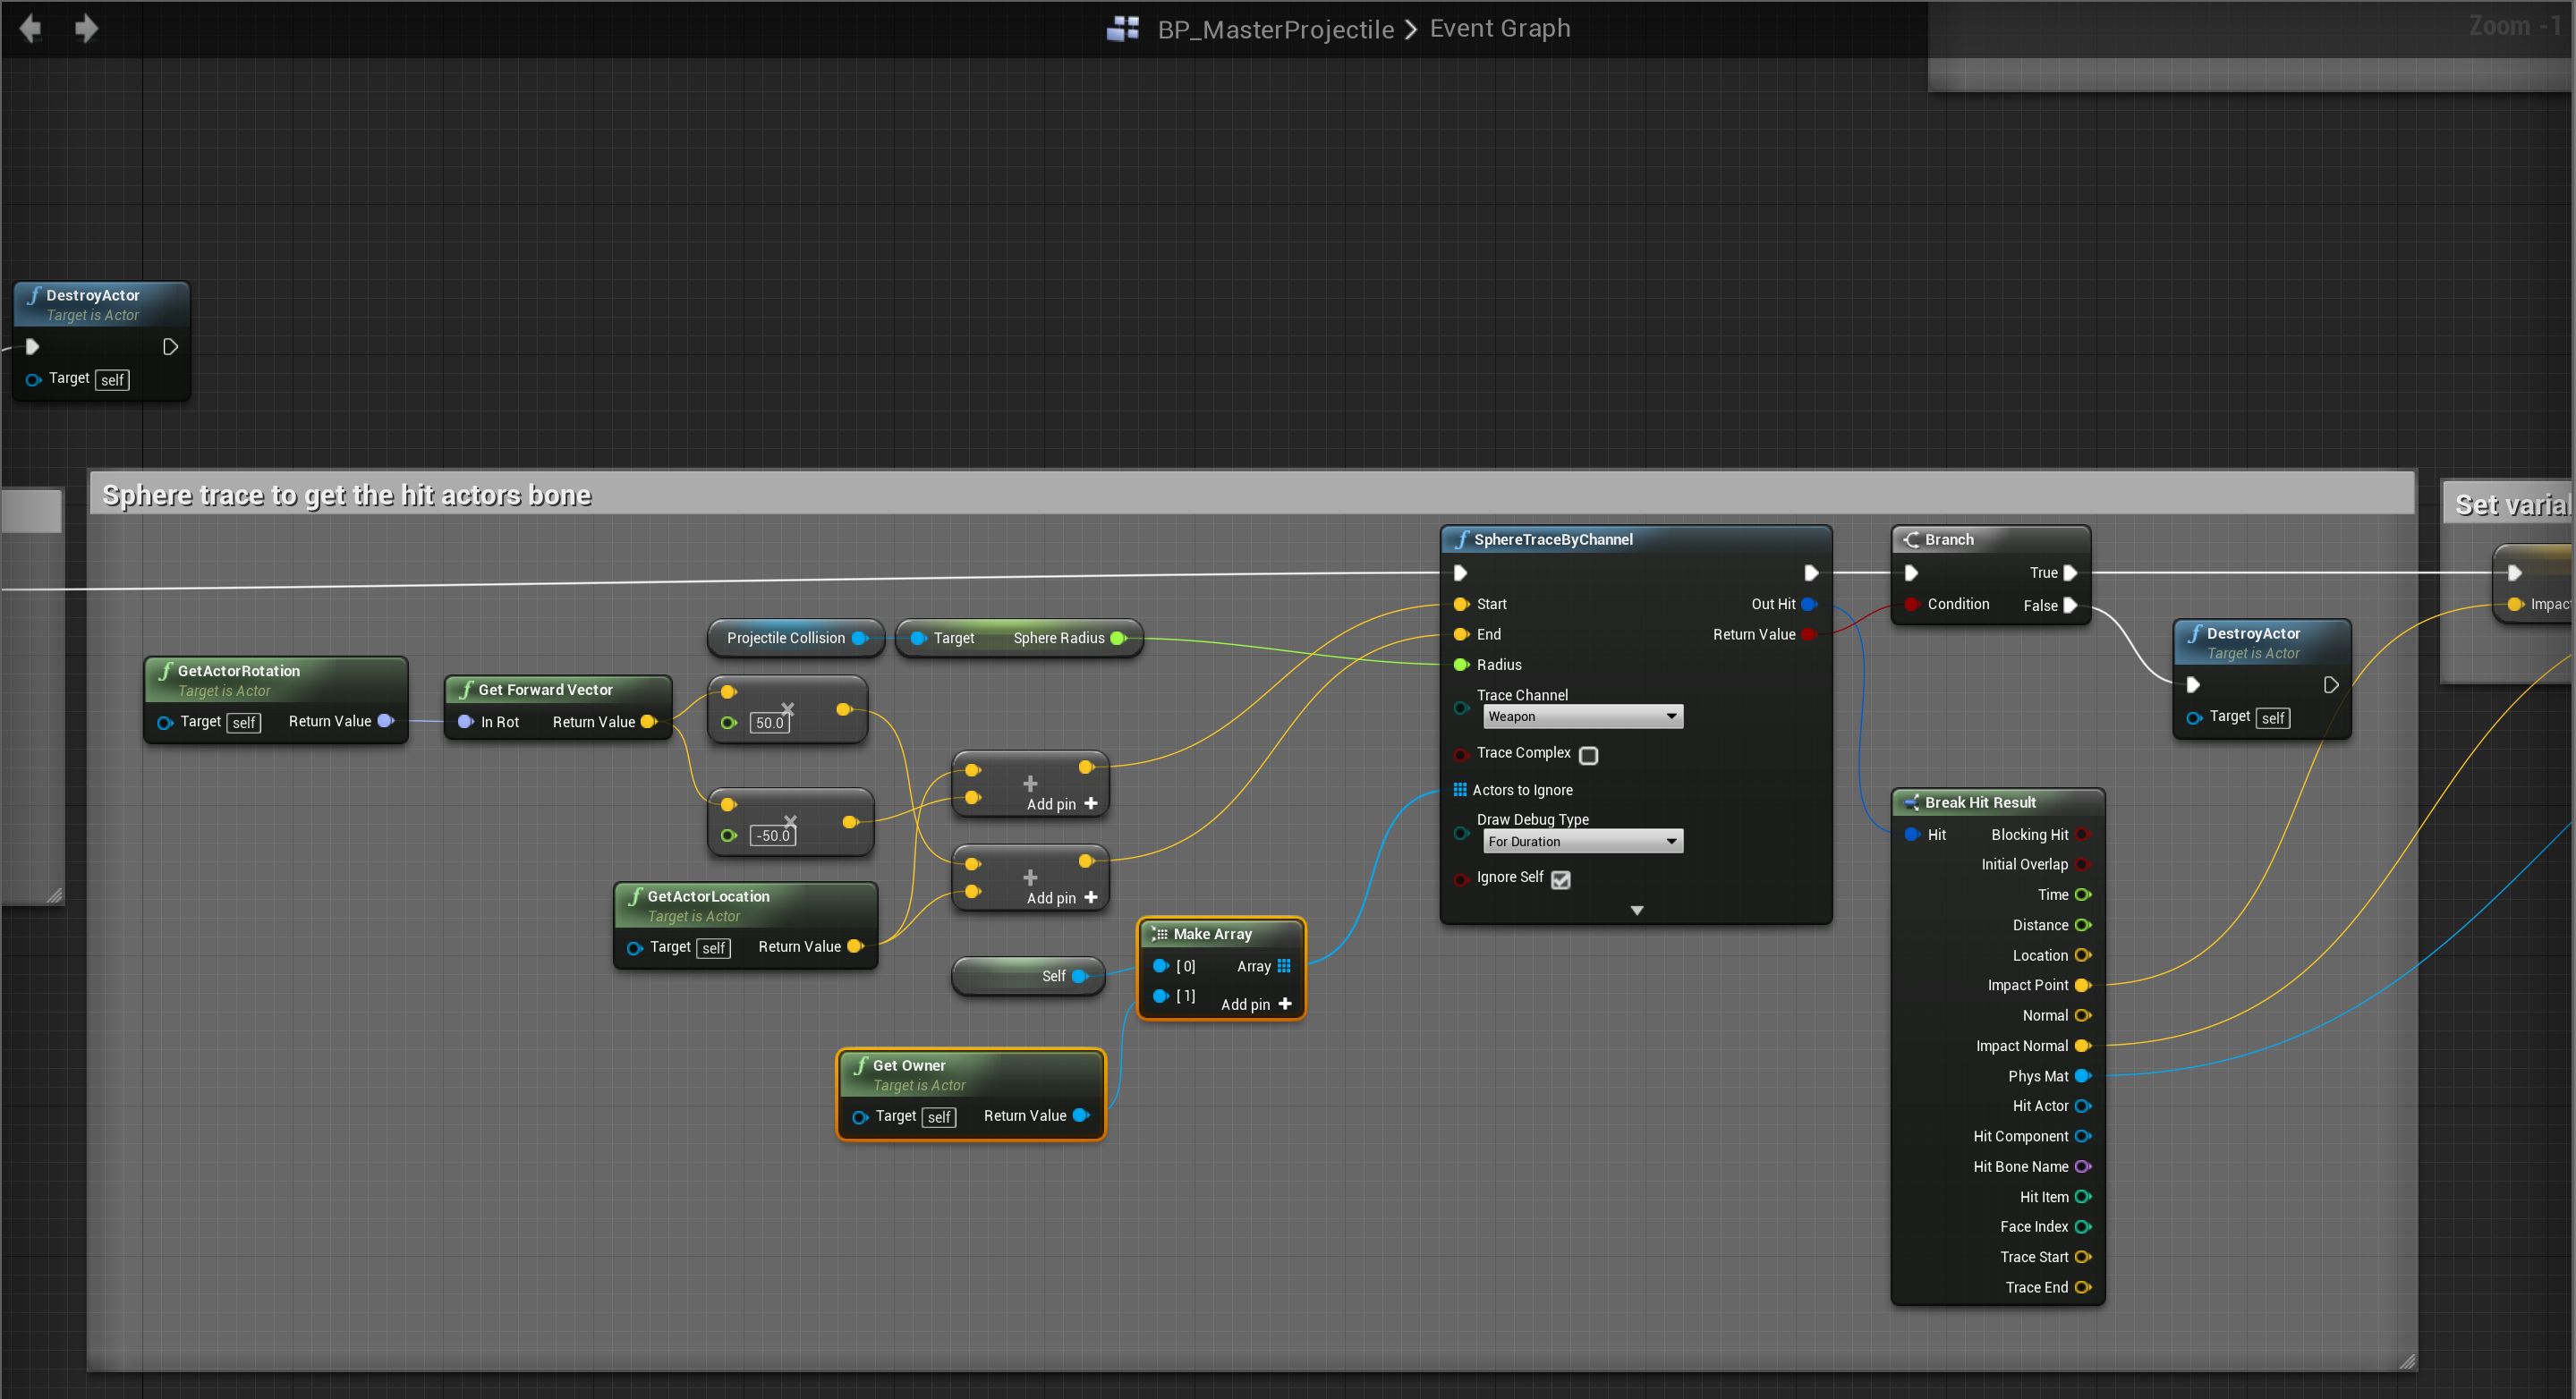
Task: Click the Make Array node icon
Action: (x=1160, y=934)
